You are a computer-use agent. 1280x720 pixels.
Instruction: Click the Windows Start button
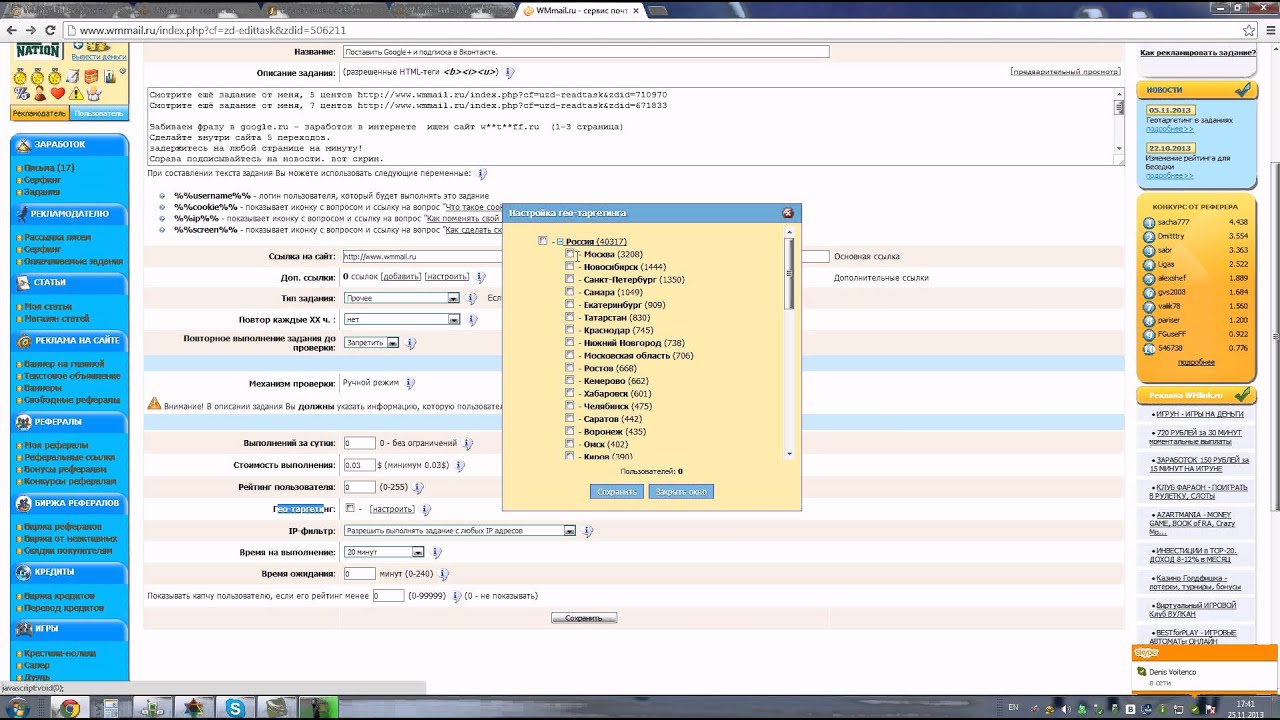[x=17, y=708]
